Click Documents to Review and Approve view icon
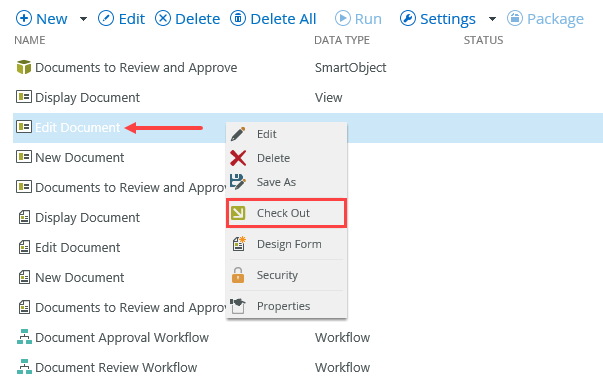Viewport: 603px width, 392px height. (24, 187)
